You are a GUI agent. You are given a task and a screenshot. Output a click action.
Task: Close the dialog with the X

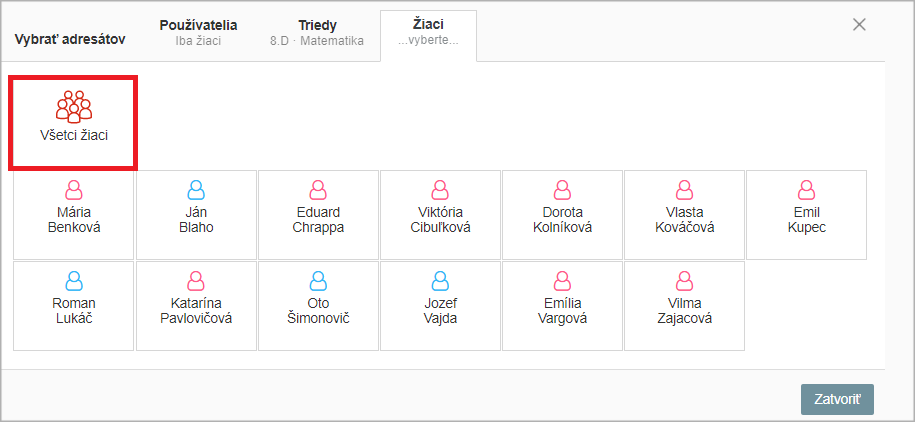(x=859, y=25)
